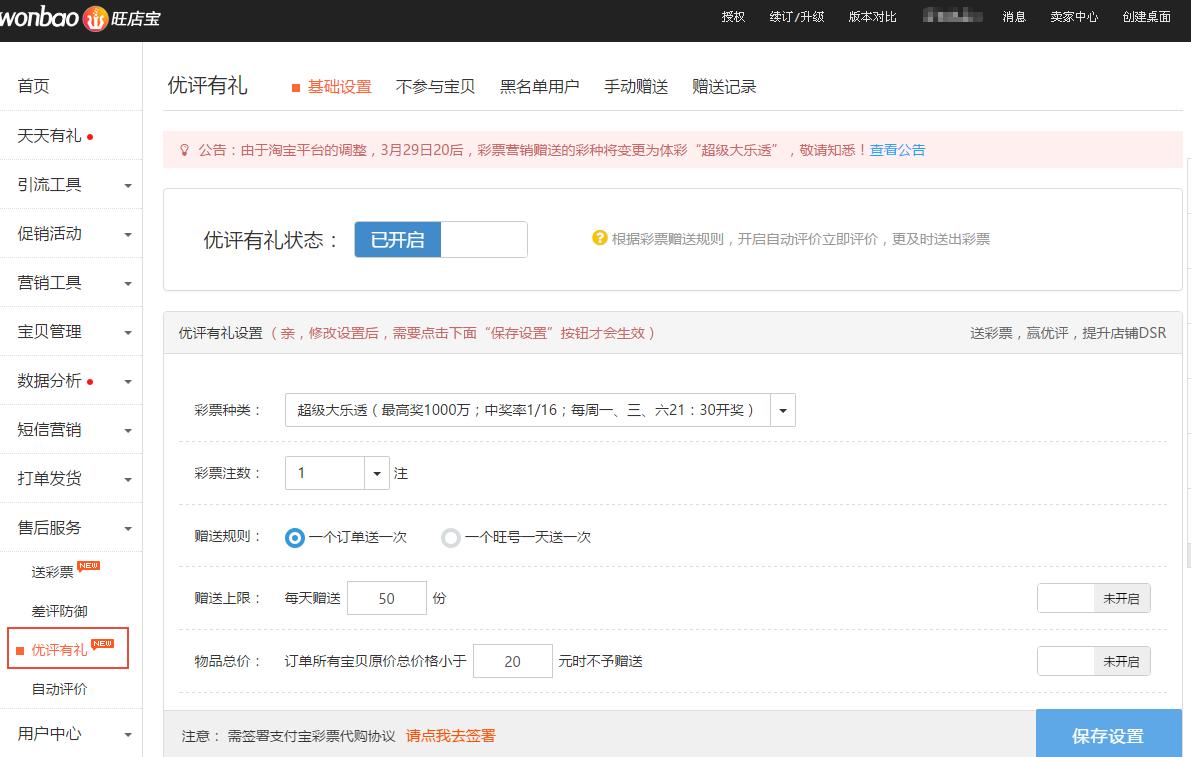Click the lightbulb icon in the announcement bar
1191x757 pixels.
pos(184,150)
